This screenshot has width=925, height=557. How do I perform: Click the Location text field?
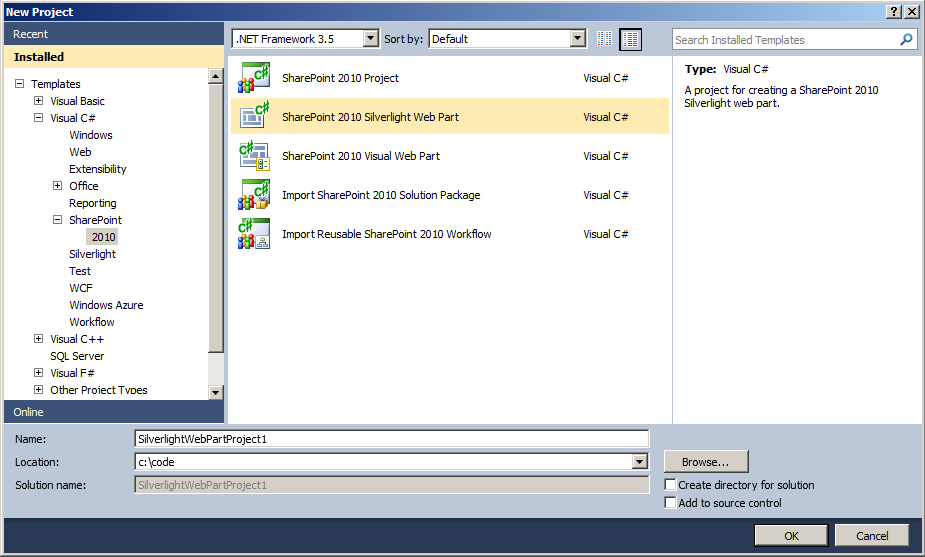pos(383,462)
